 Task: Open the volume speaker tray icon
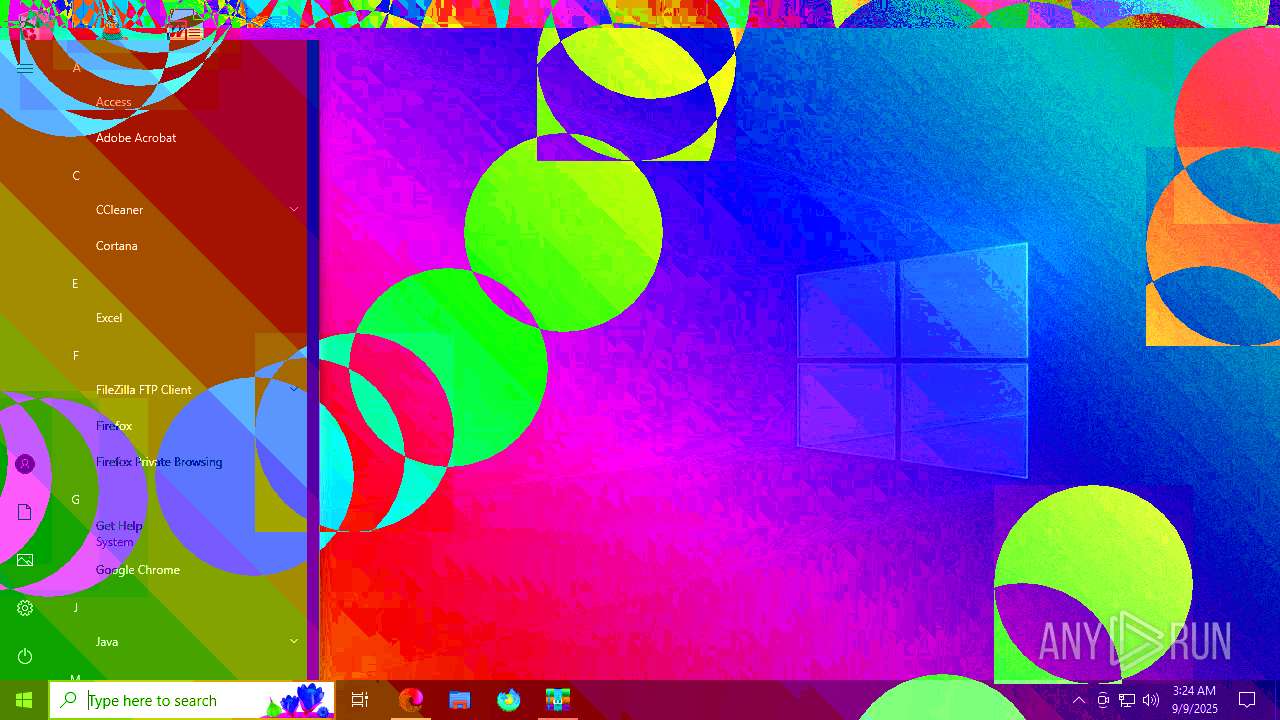click(x=1151, y=700)
